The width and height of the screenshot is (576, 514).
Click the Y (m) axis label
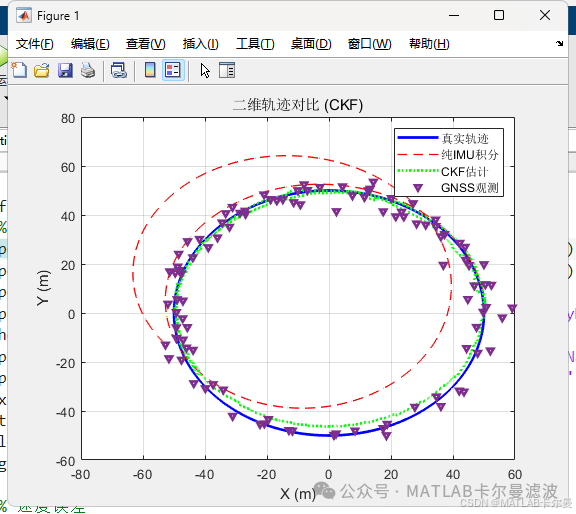[x=43, y=288]
